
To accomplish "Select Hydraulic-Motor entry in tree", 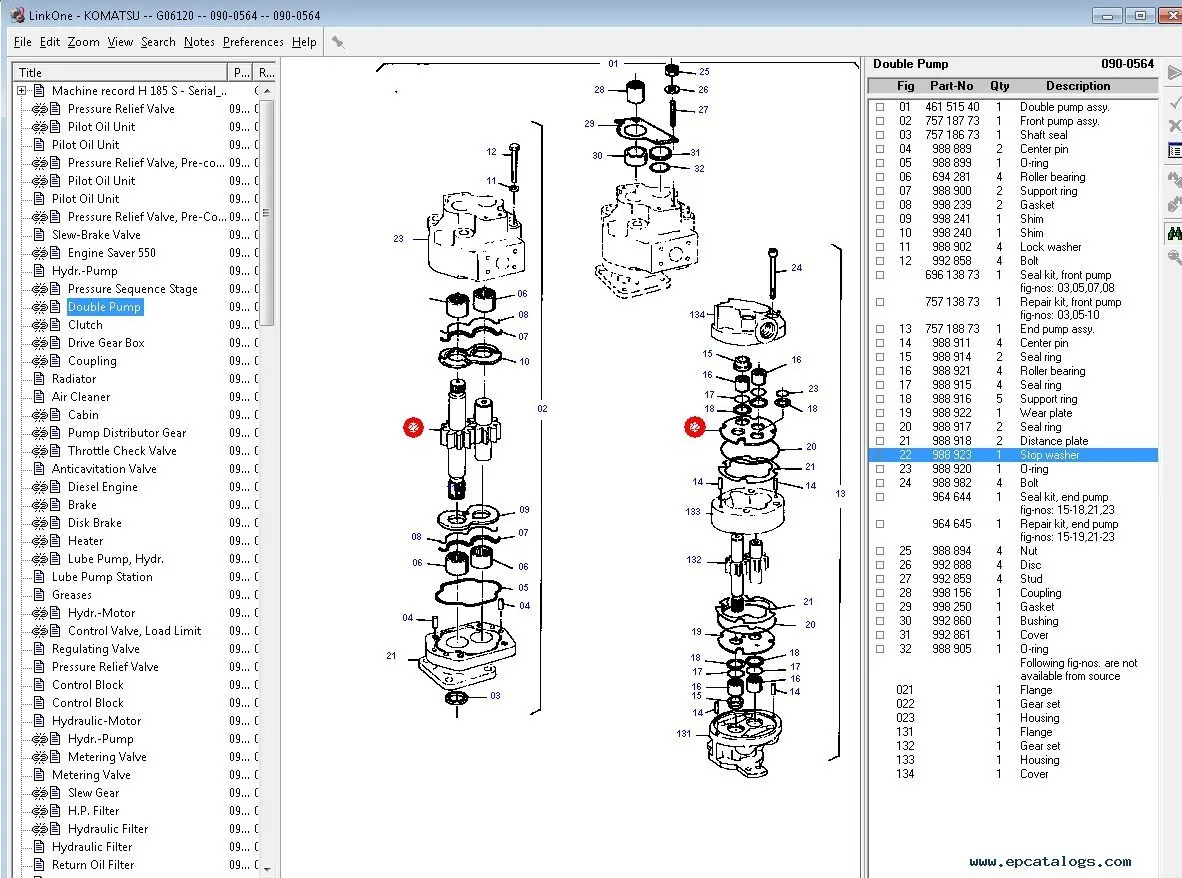I will 96,721.
